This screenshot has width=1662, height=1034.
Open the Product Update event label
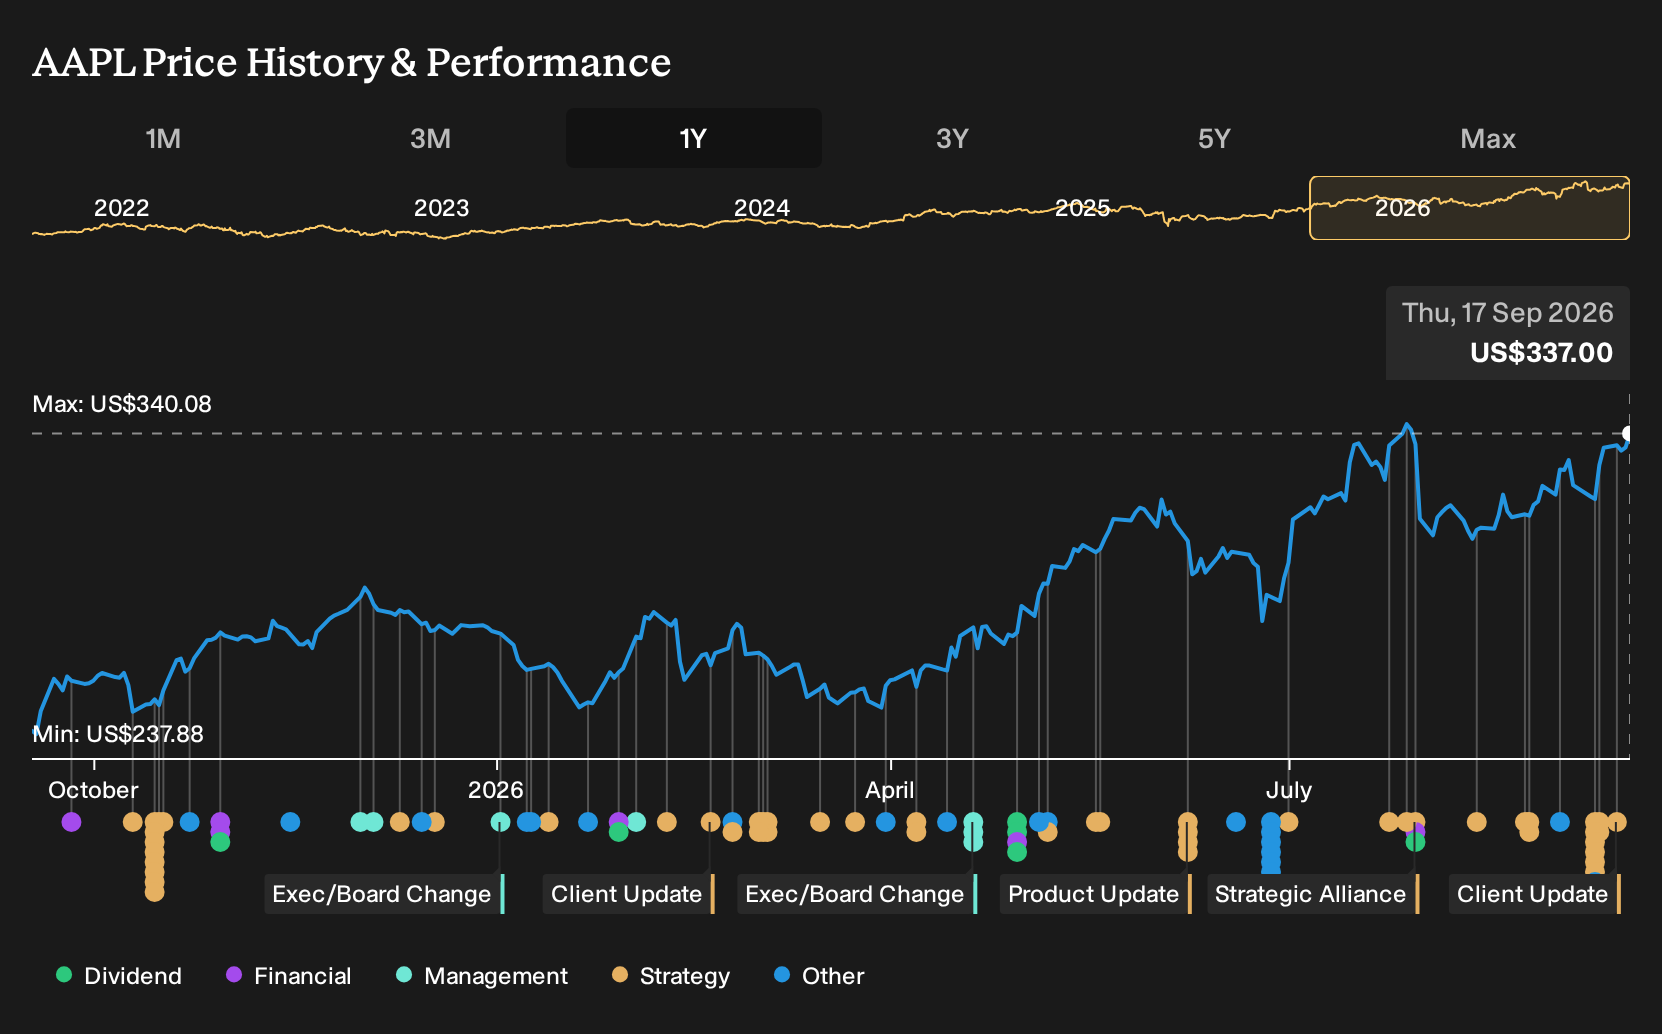(x=1096, y=894)
